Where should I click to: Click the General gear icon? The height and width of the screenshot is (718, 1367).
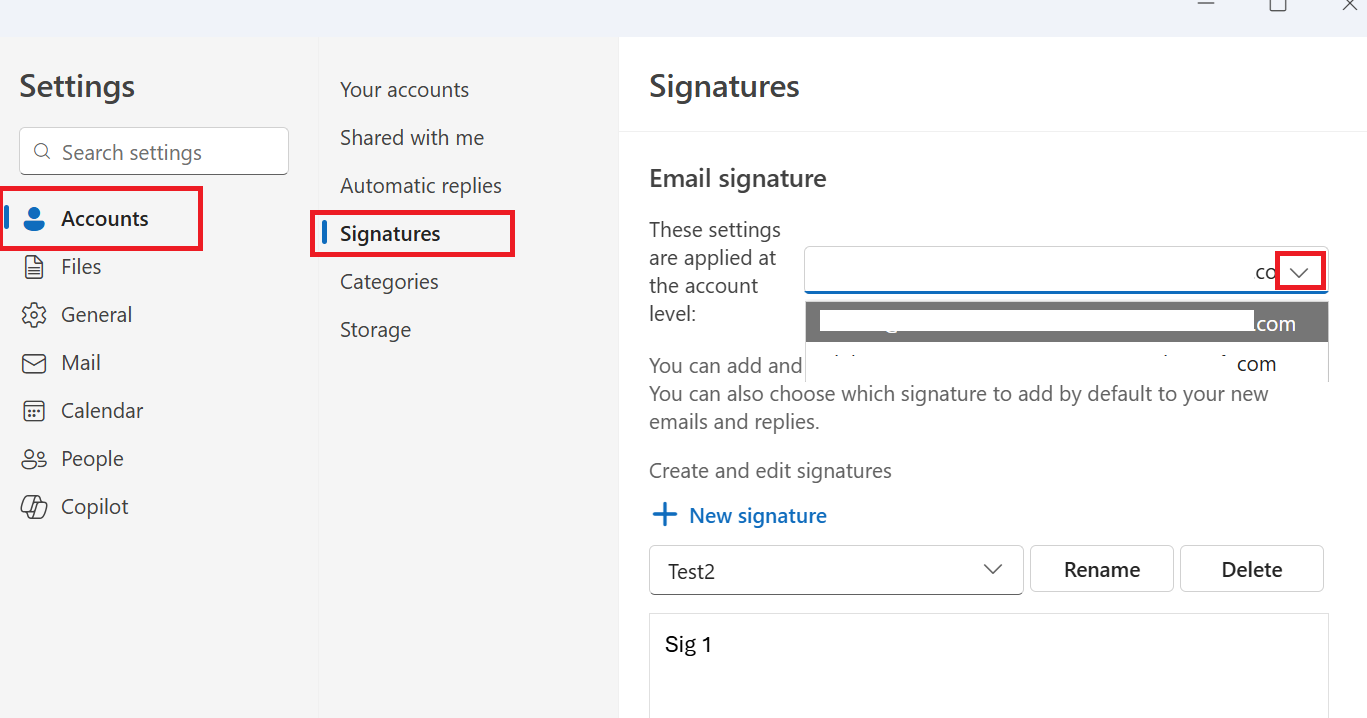coord(34,315)
